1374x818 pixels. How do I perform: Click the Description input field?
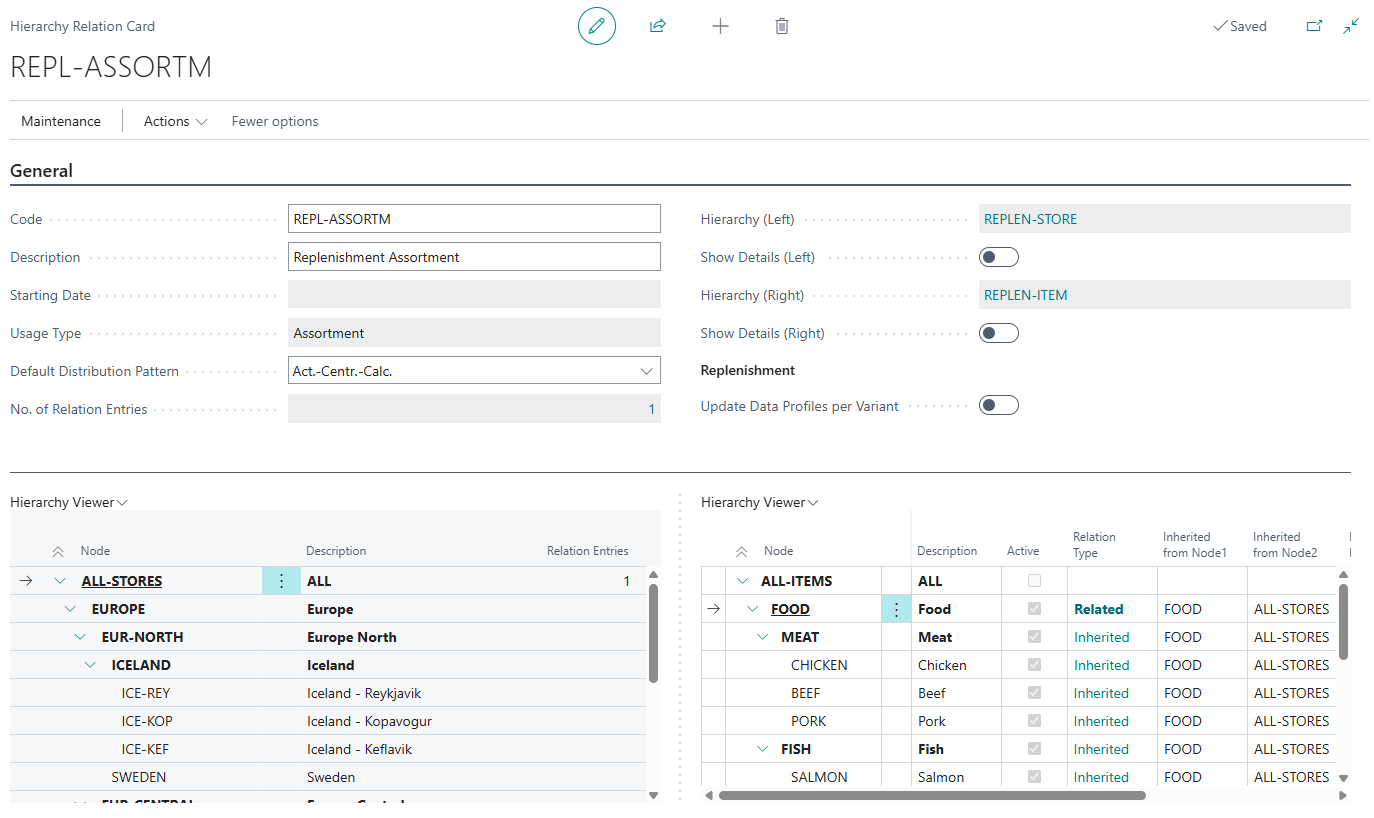coord(474,257)
